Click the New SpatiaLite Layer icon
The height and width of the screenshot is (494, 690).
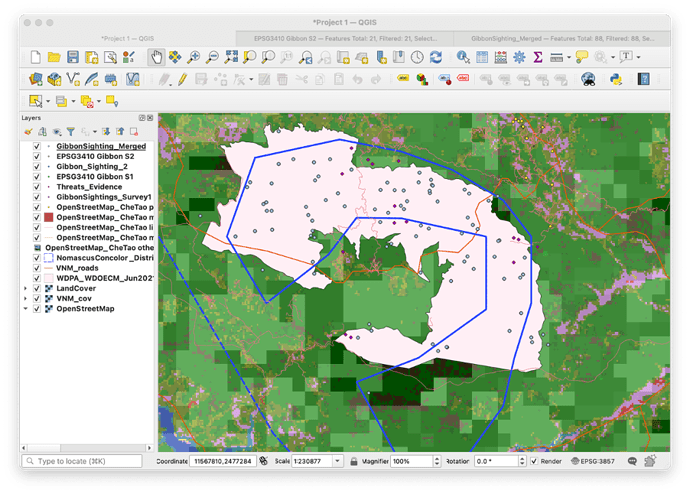pyautogui.click(x=92, y=79)
